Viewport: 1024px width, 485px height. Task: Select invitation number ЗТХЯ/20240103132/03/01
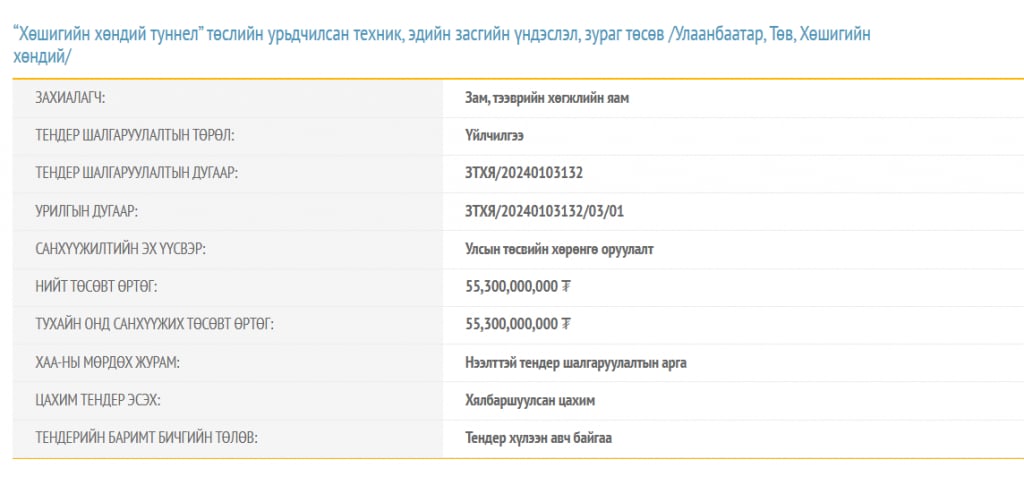click(x=545, y=211)
